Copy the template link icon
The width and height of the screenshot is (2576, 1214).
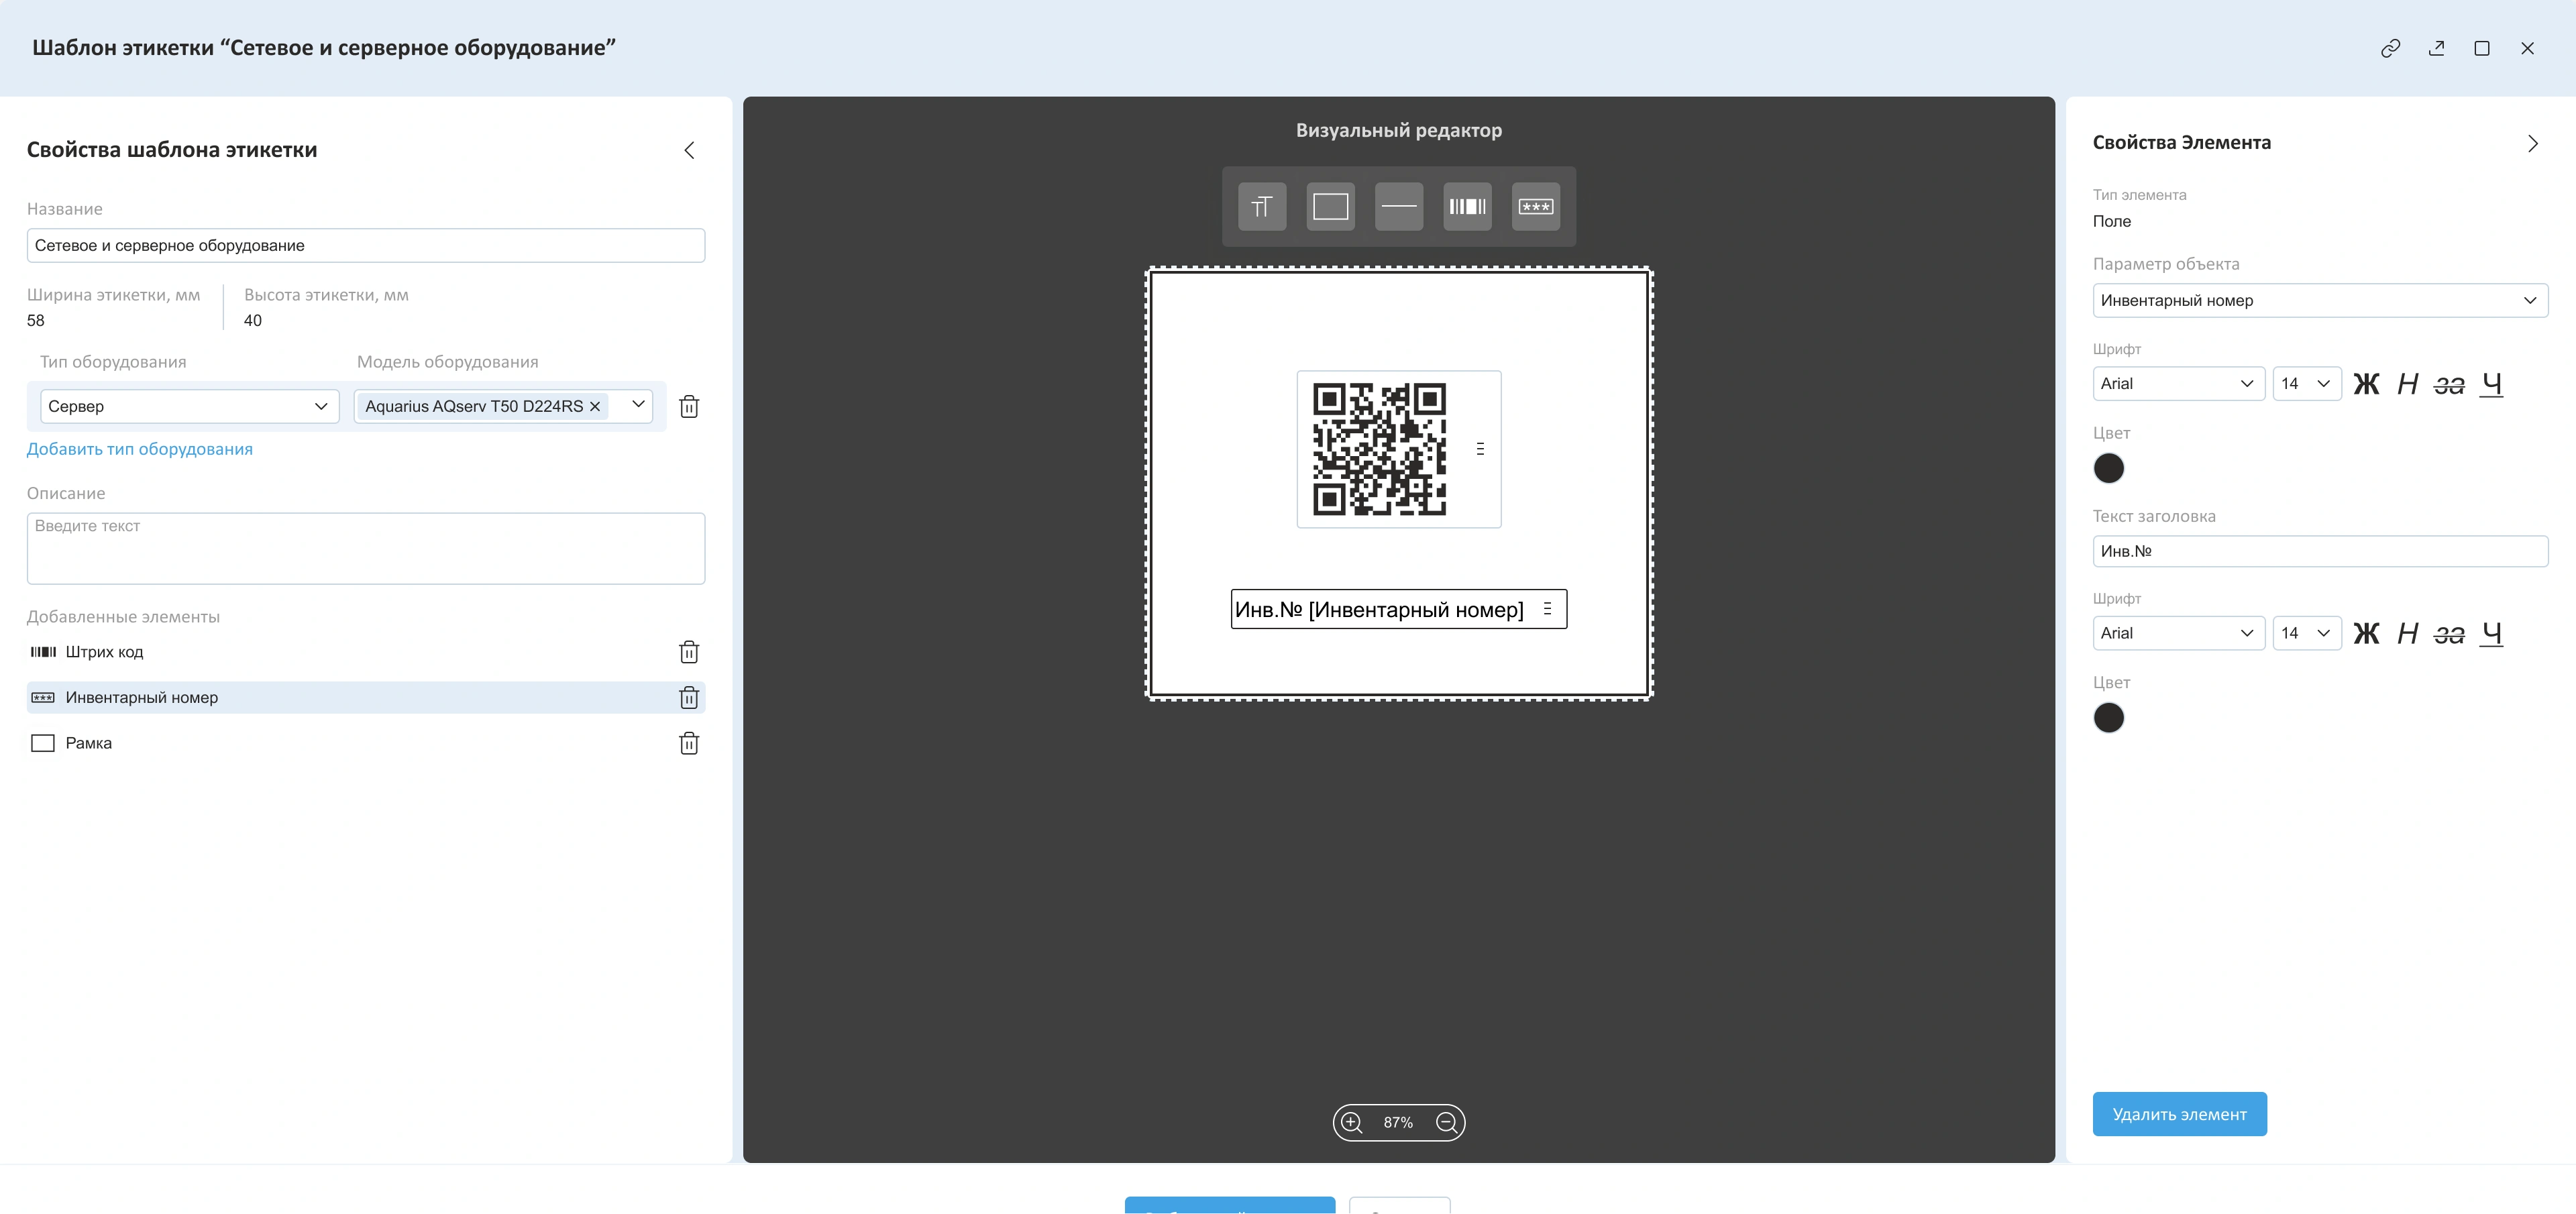[2390, 48]
